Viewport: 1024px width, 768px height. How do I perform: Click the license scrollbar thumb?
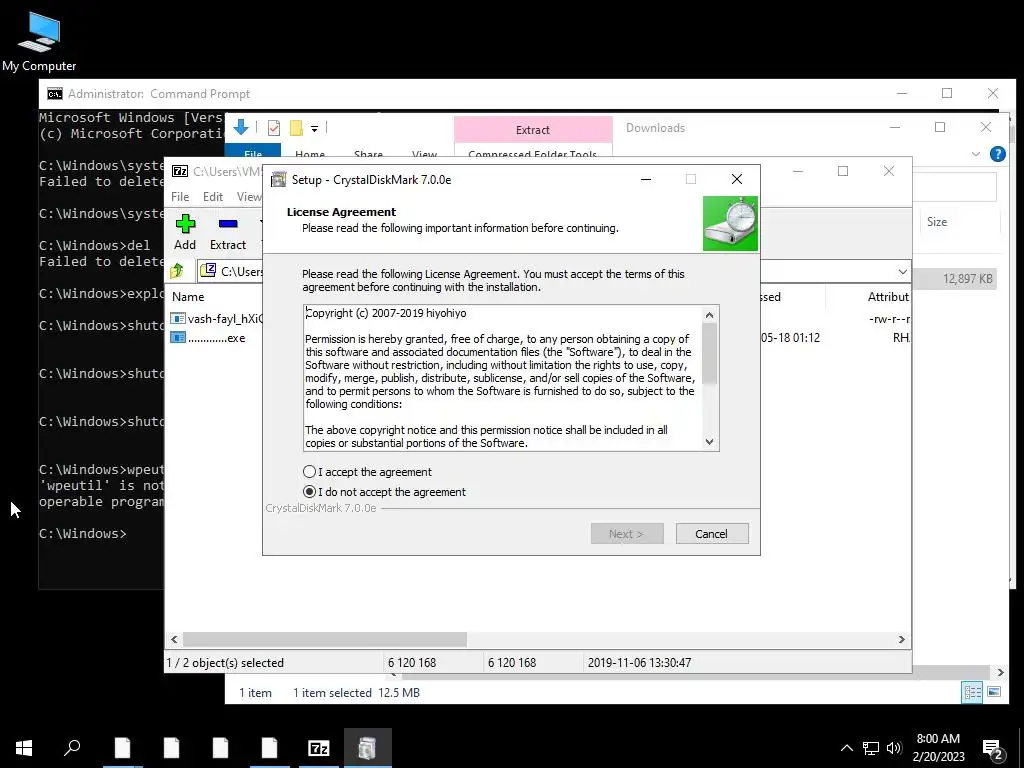[710, 353]
